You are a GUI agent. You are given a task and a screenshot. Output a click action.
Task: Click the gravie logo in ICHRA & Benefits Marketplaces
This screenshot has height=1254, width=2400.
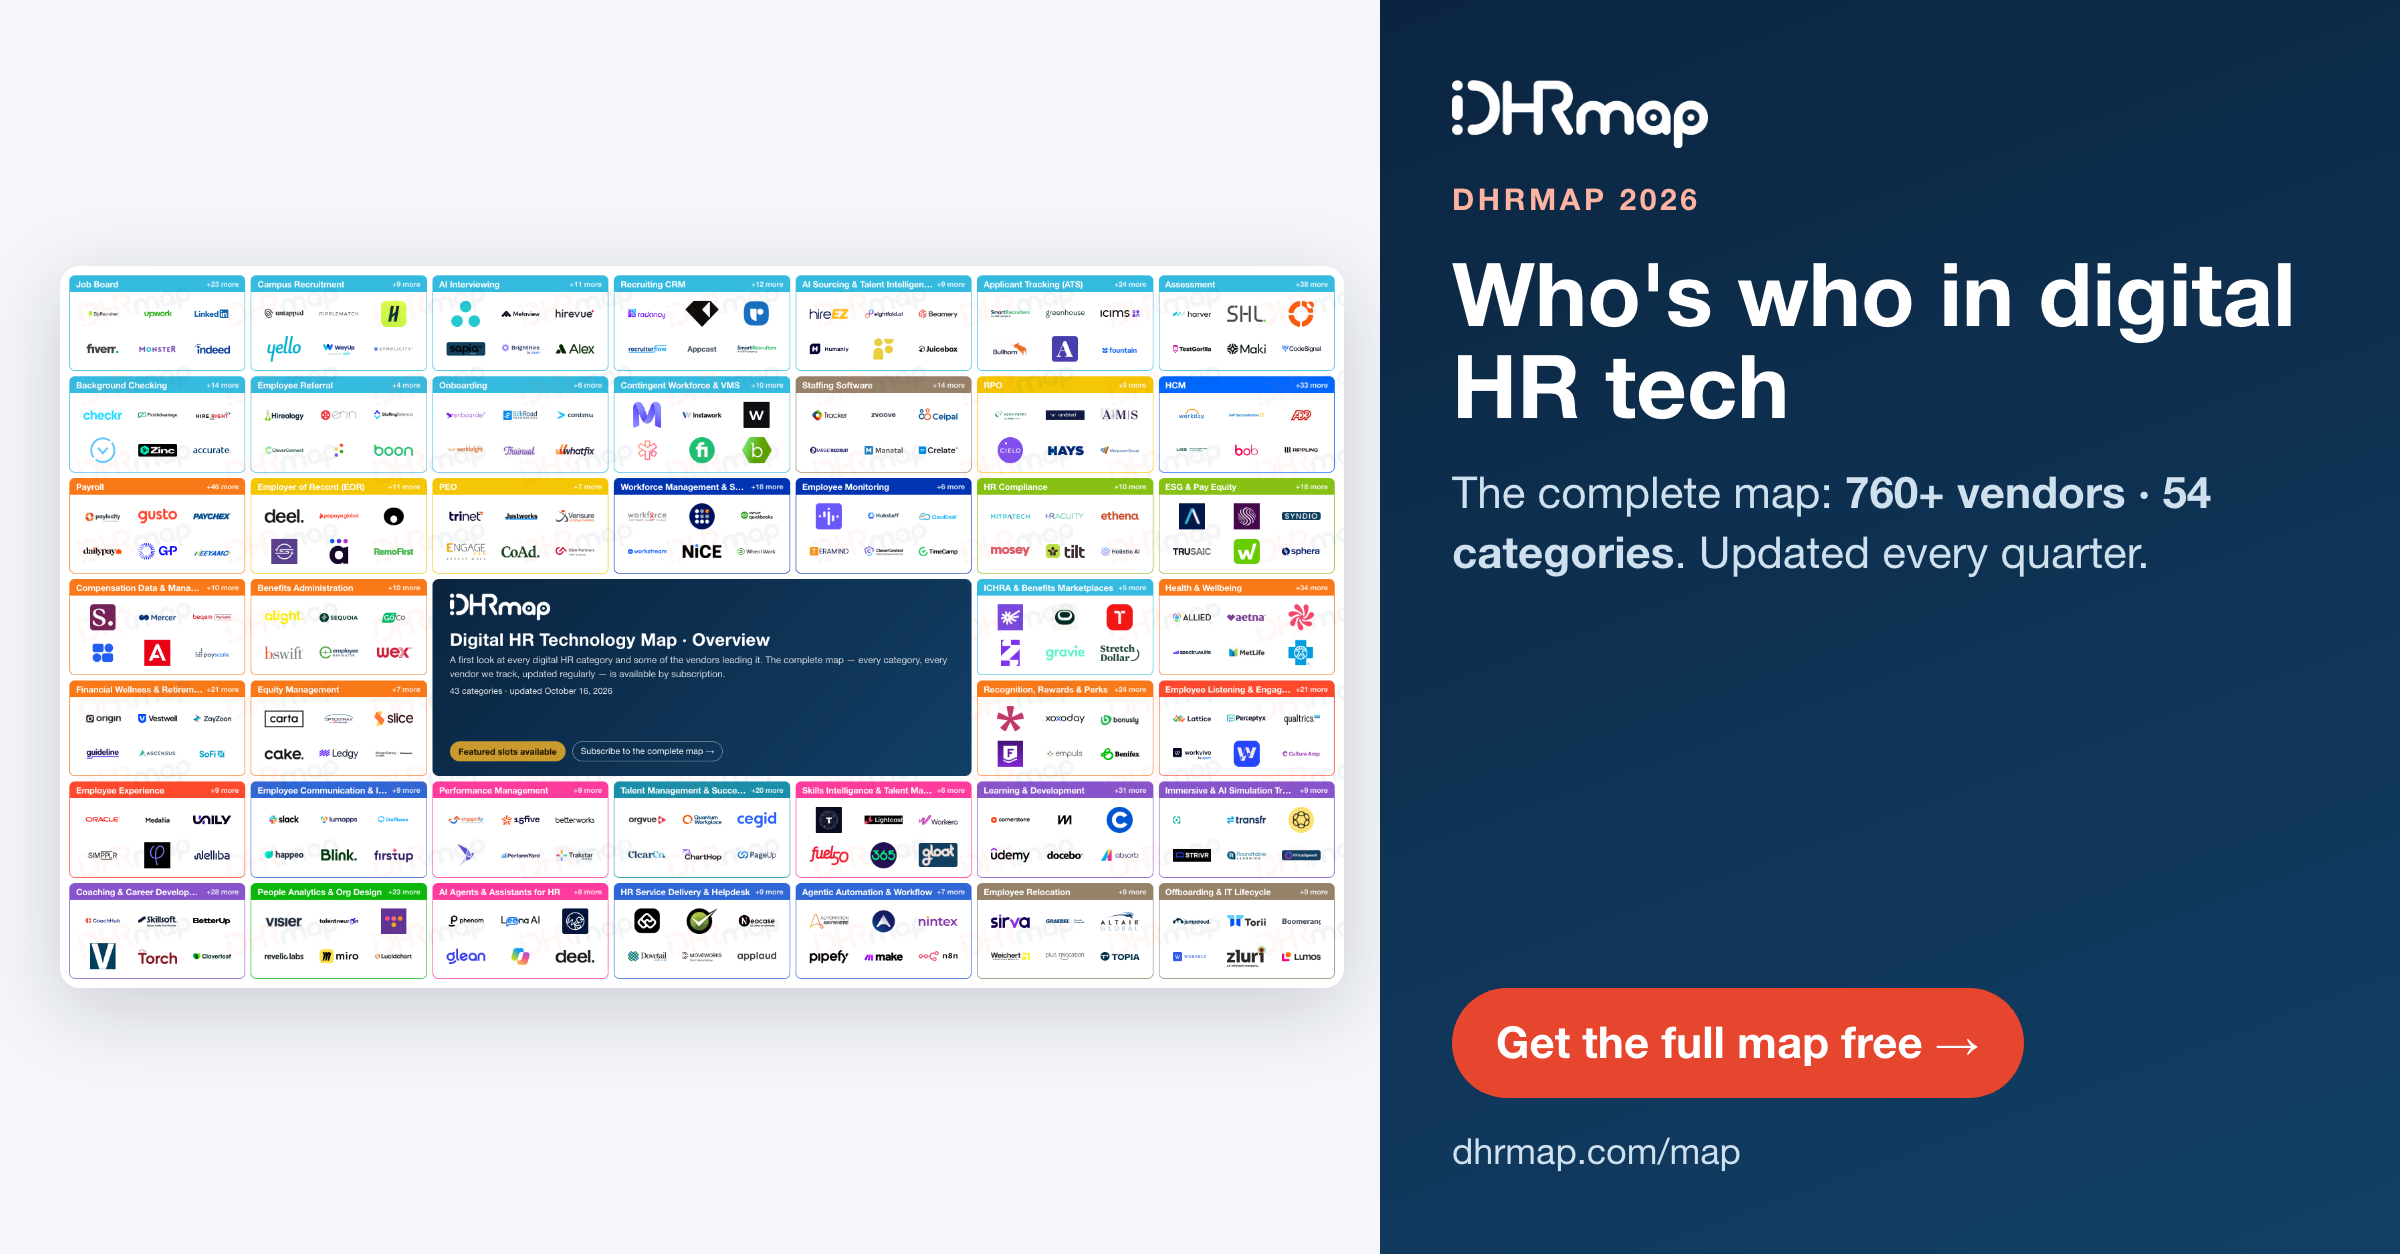tap(1065, 652)
